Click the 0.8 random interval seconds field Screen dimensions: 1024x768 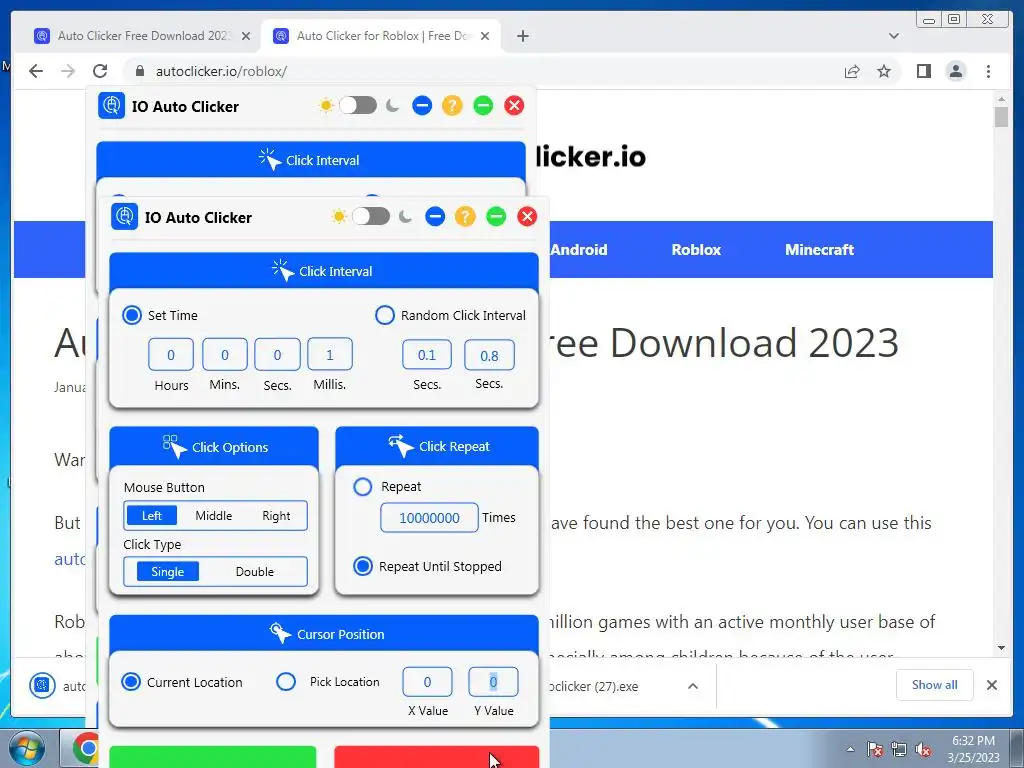(x=489, y=355)
